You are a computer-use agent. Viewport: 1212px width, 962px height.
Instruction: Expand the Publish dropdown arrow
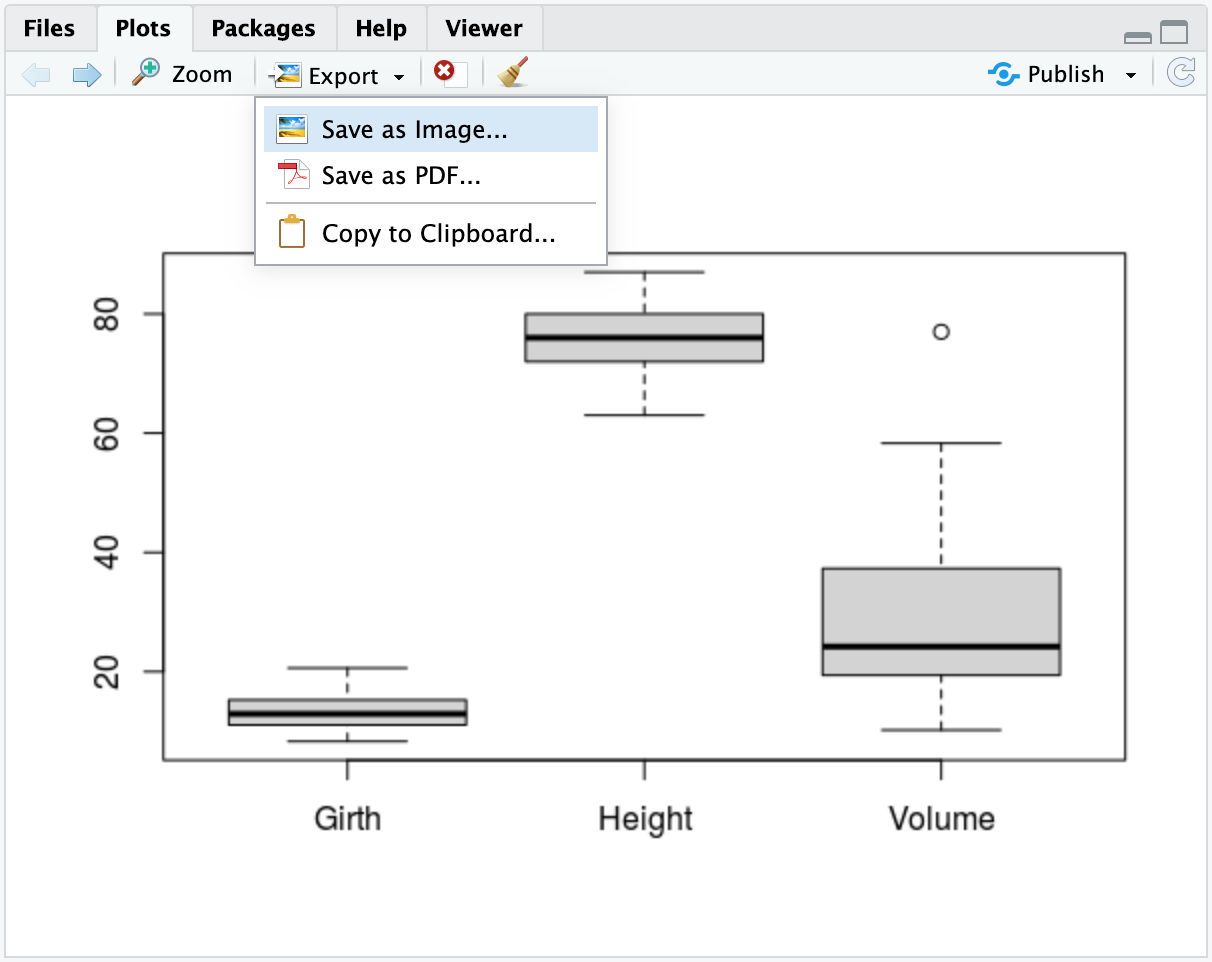(1131, 76)
